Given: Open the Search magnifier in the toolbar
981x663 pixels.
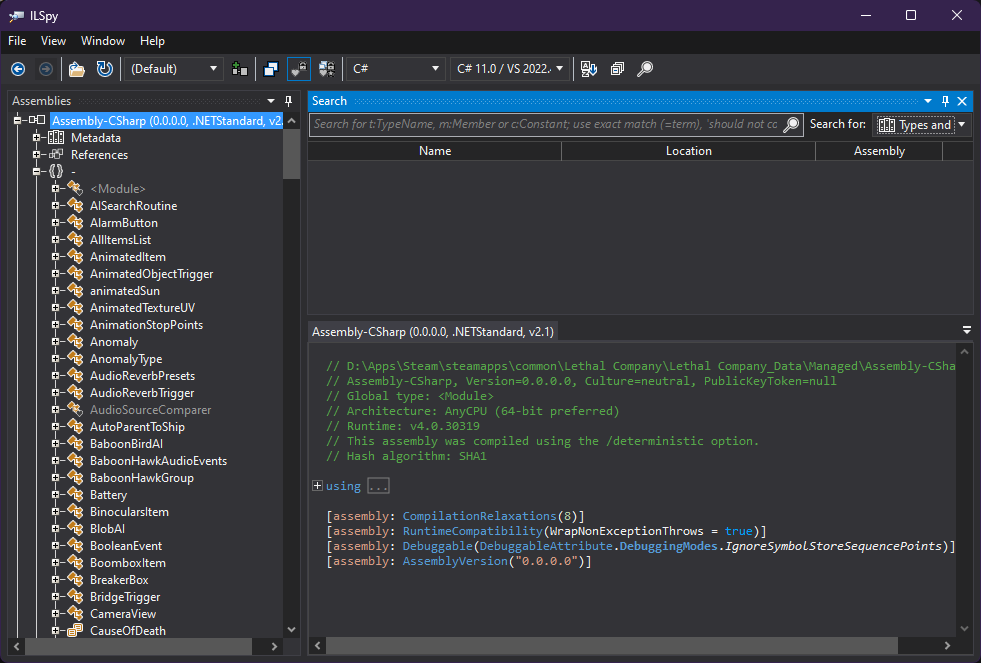Looking at the screenshot, I should [x=645, y=69].
